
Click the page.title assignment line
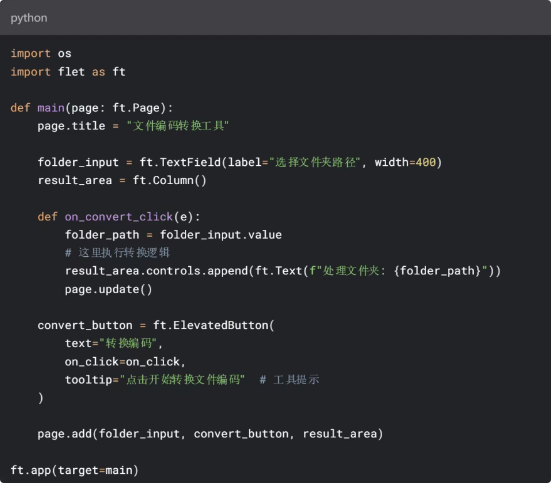point(133,125)
